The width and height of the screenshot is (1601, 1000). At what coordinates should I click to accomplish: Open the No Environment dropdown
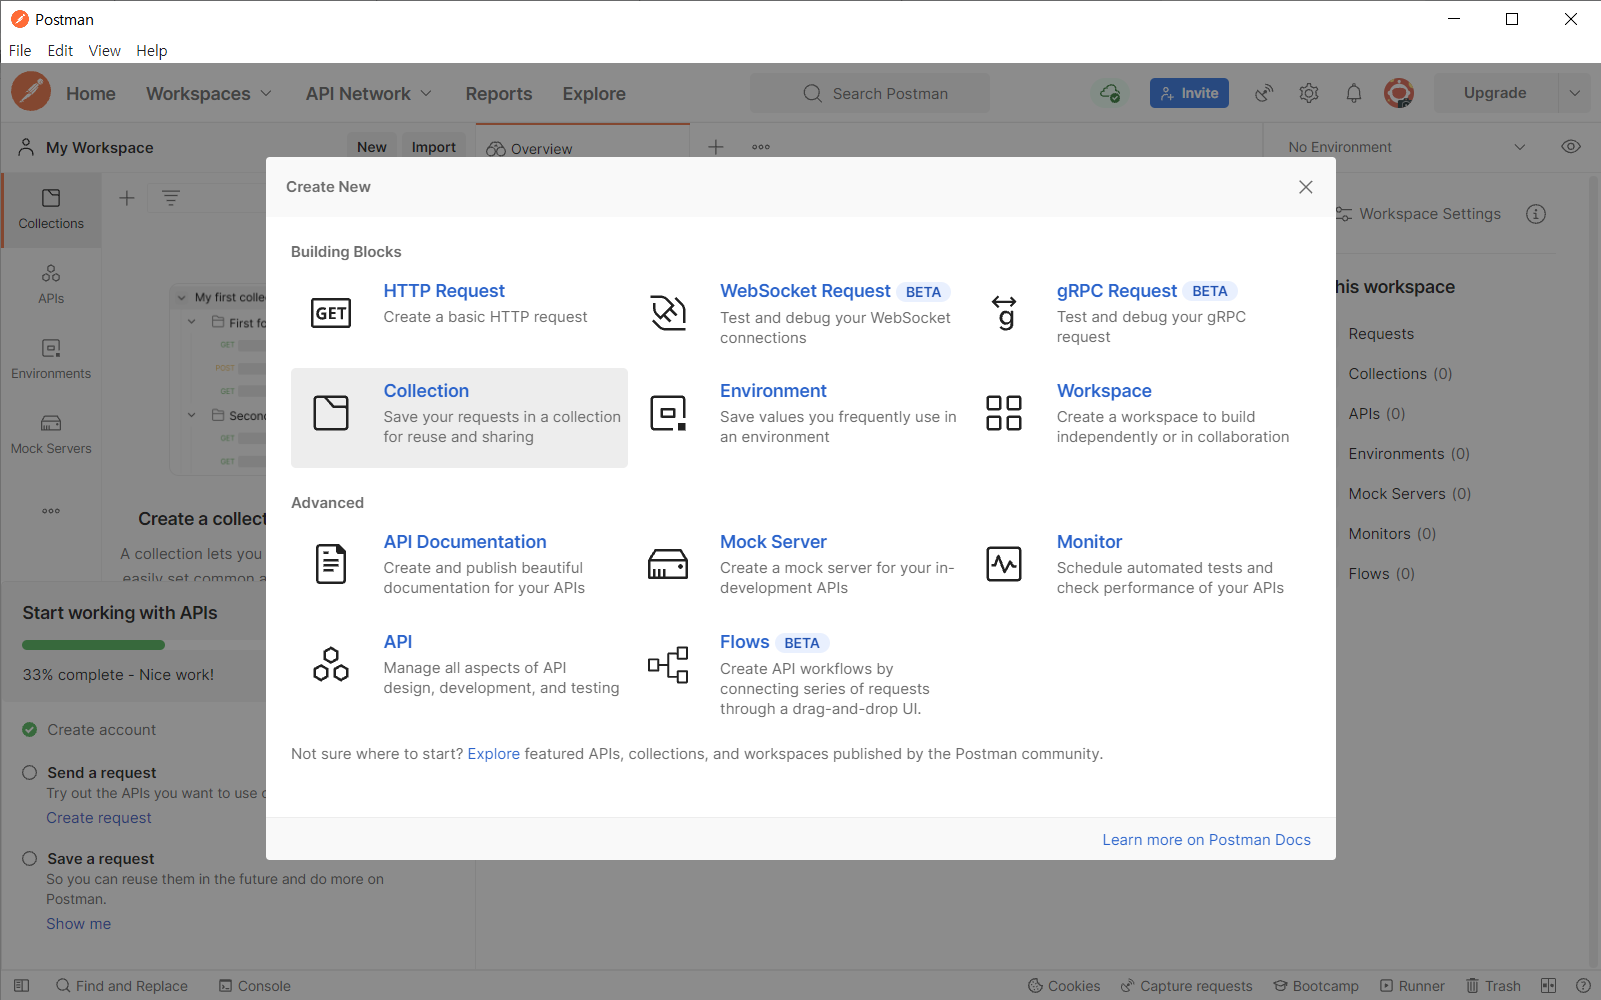click(x=1406, y=147)
